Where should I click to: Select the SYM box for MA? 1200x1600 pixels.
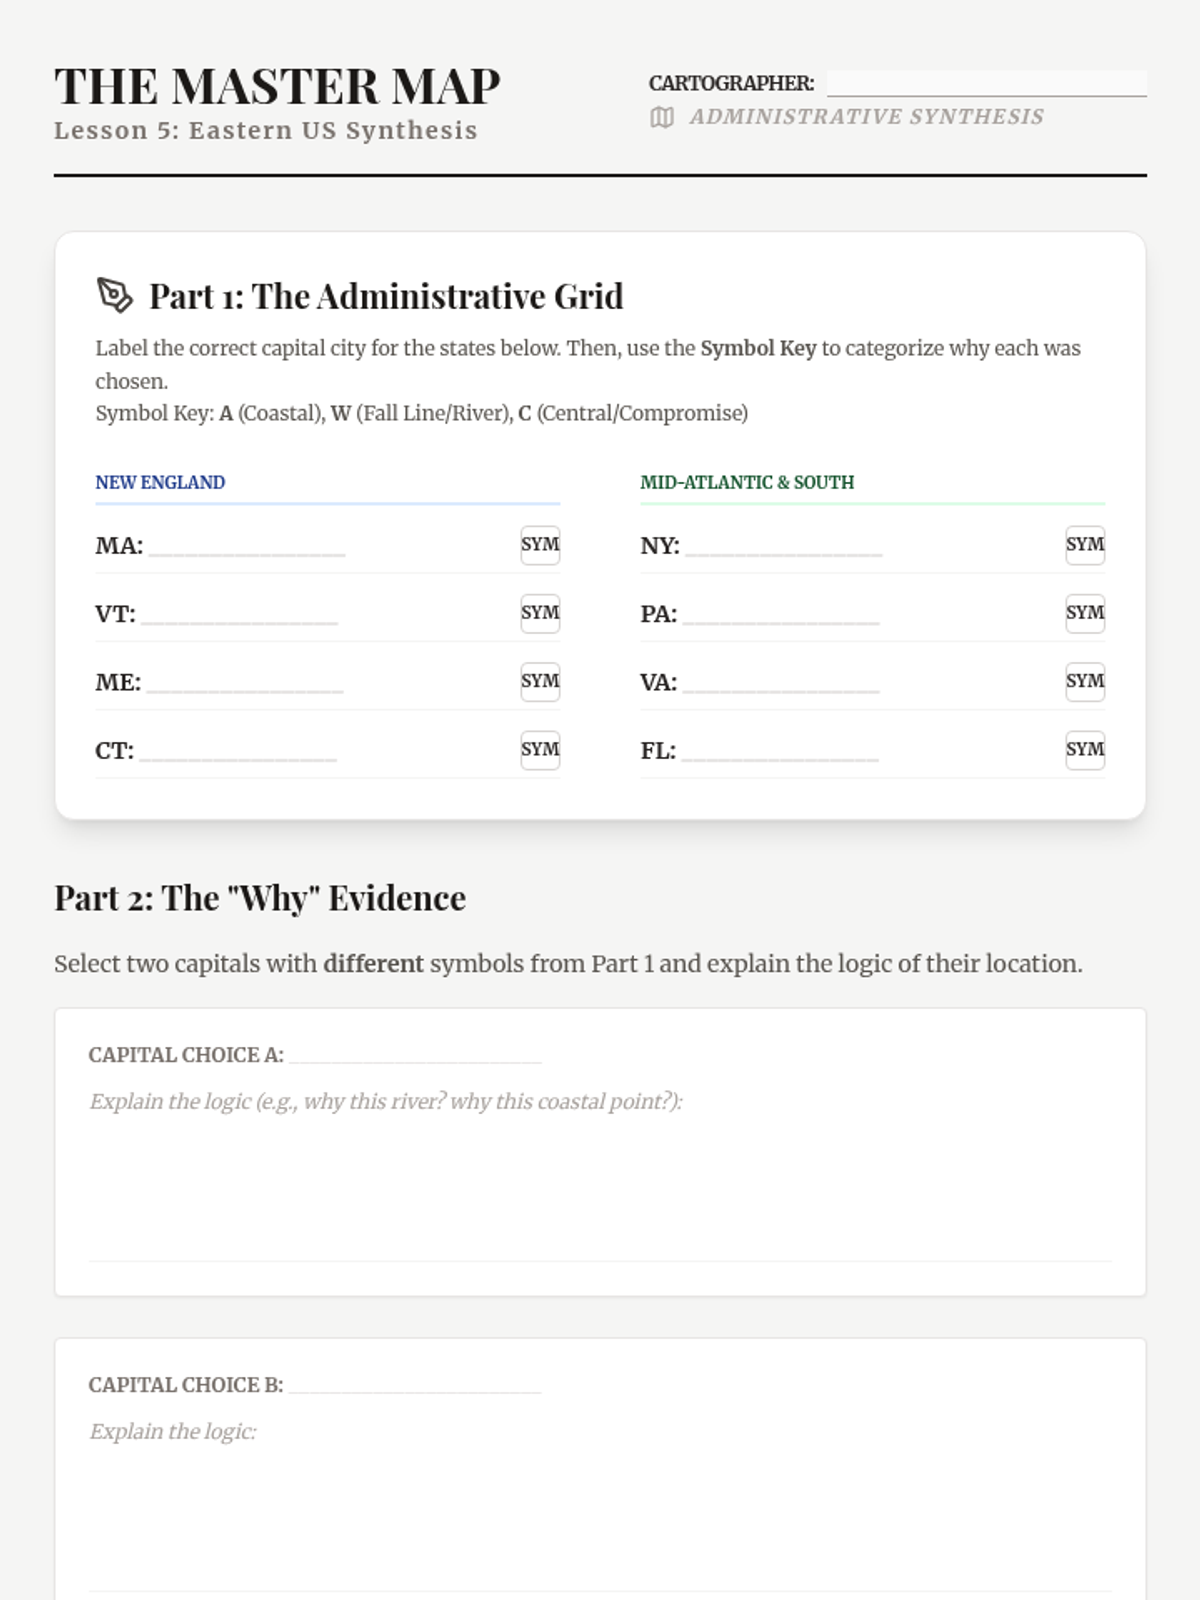click(540, 545)
